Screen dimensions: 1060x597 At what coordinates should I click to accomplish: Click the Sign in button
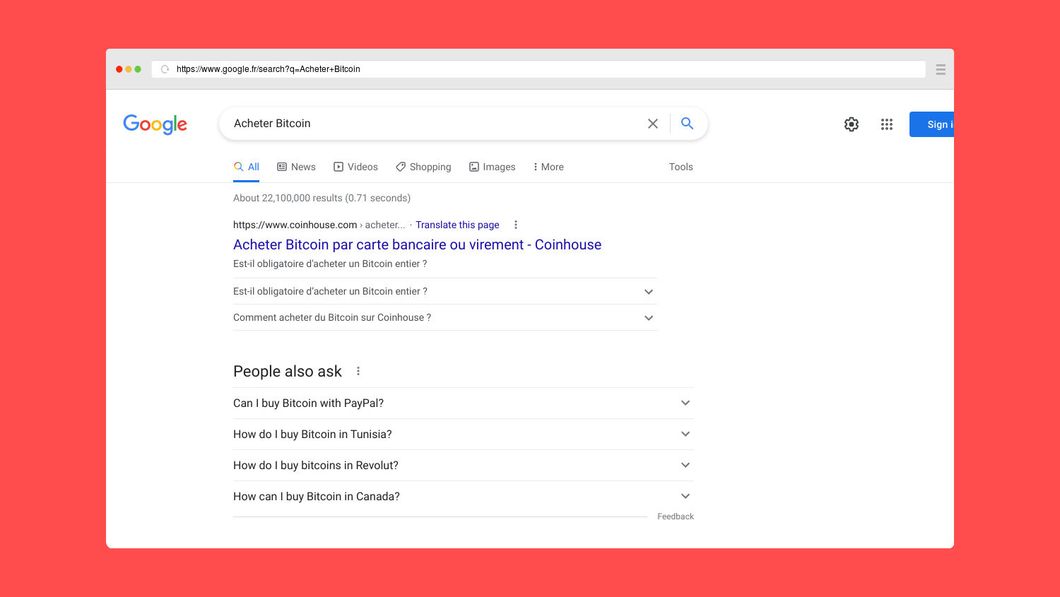tap(932, 124)
